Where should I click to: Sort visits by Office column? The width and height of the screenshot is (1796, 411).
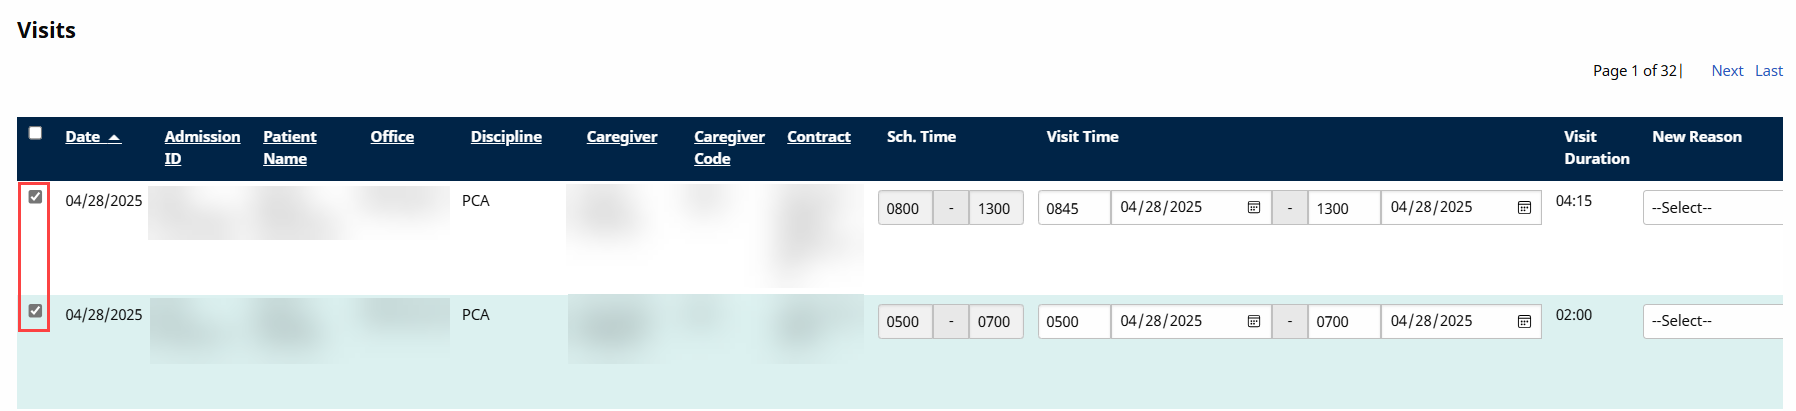click(392, 137)
